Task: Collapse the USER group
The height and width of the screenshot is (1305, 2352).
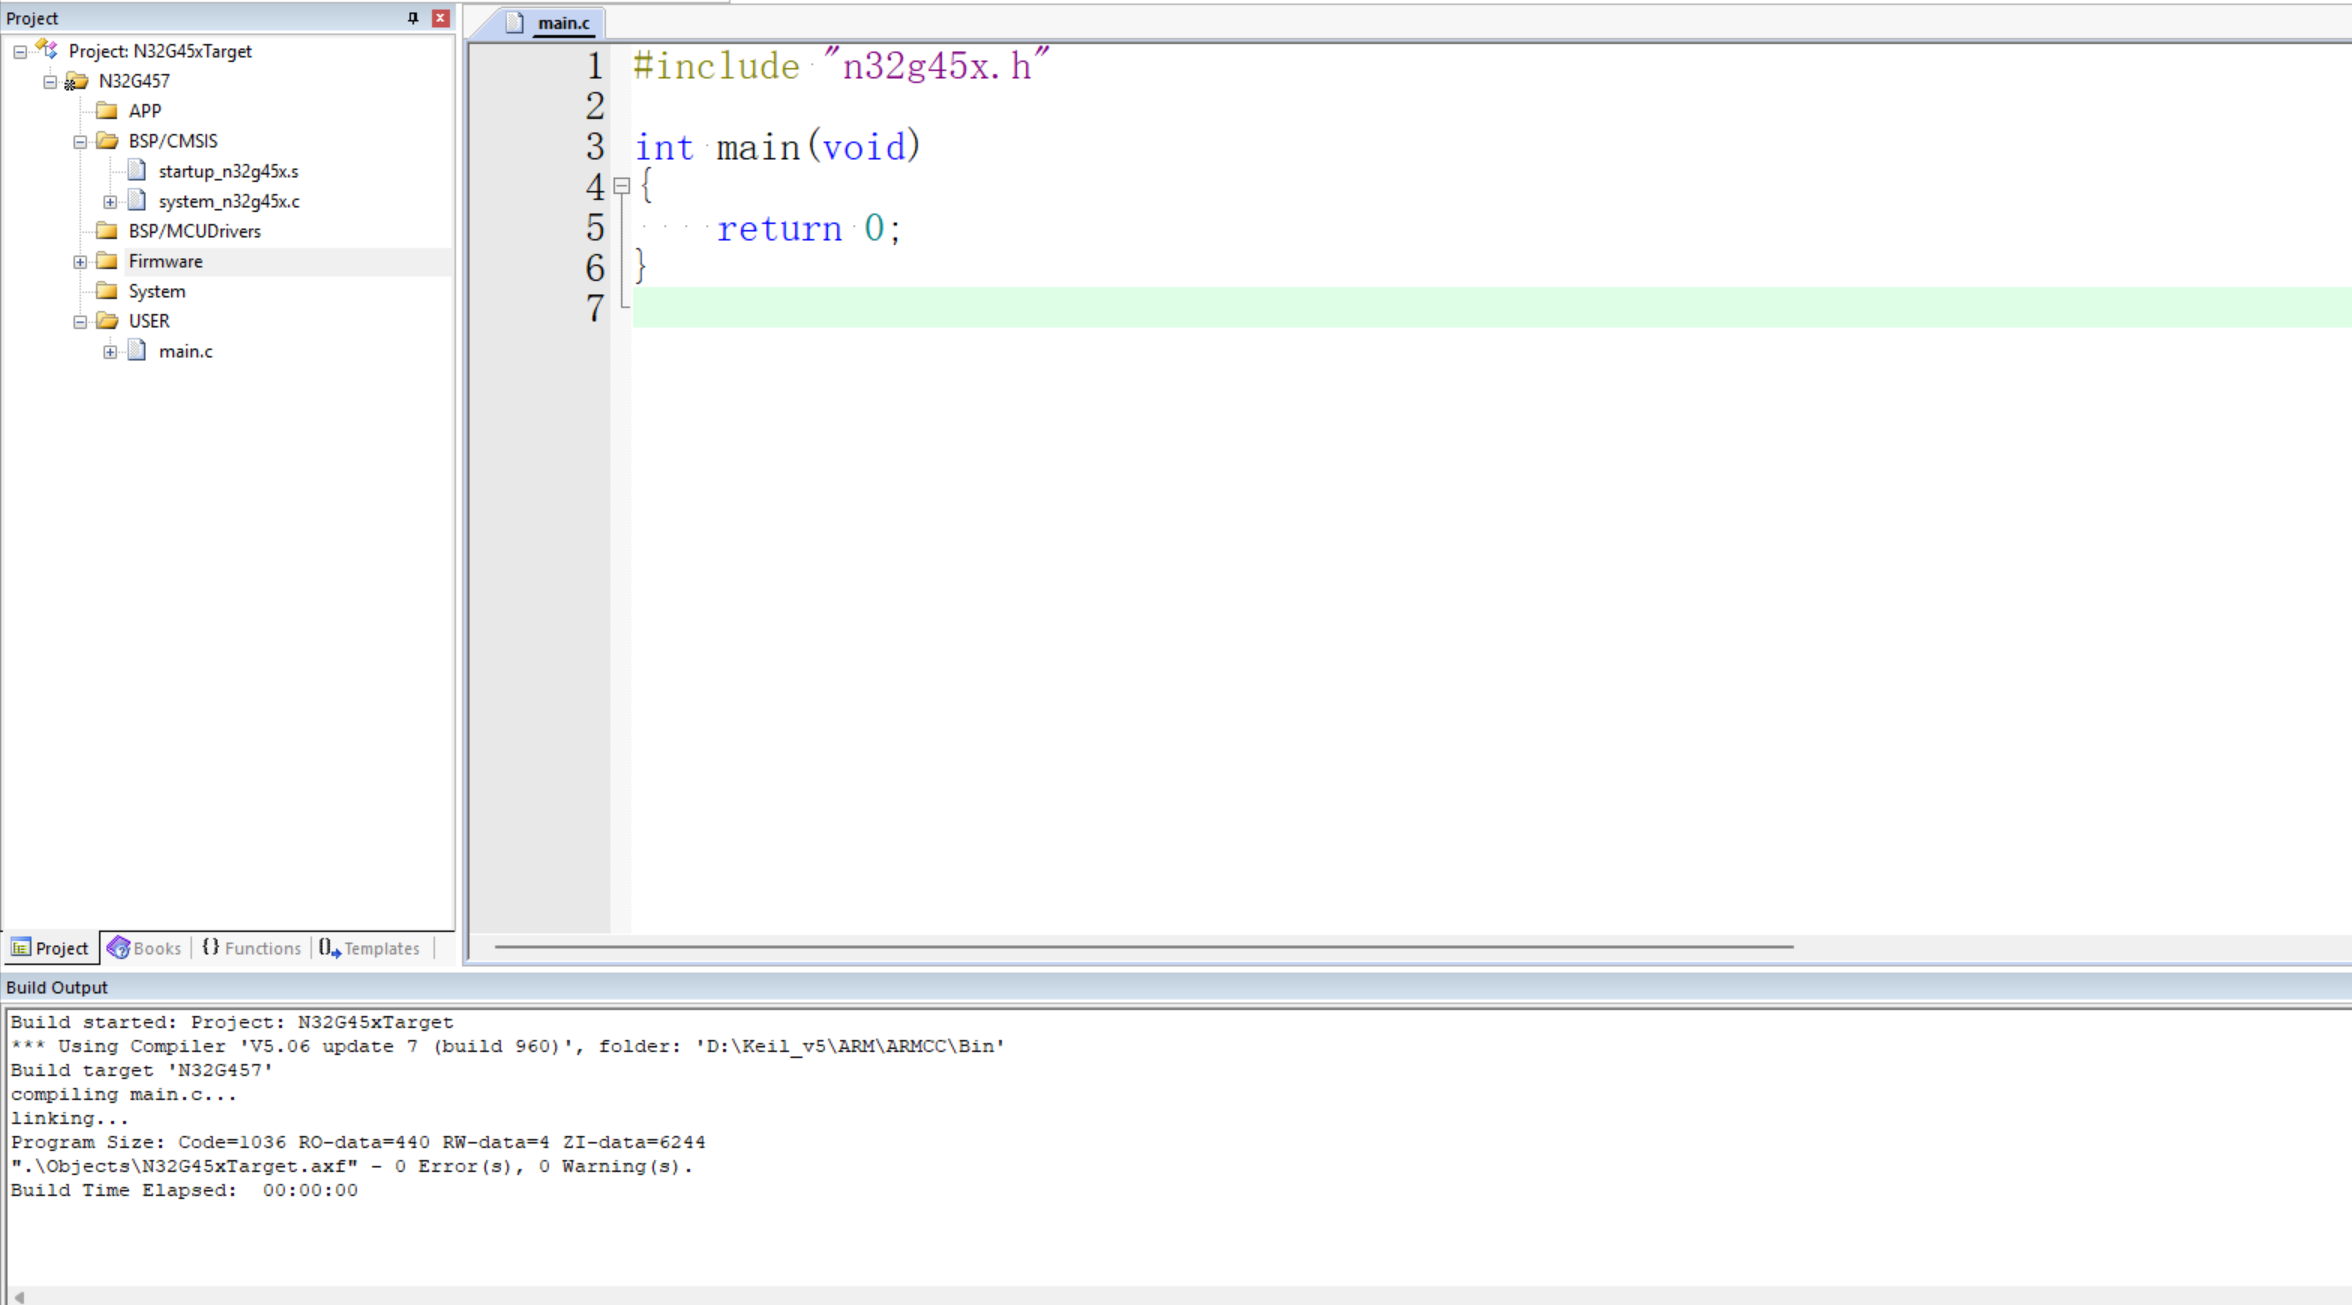Action: pos(80,322)
